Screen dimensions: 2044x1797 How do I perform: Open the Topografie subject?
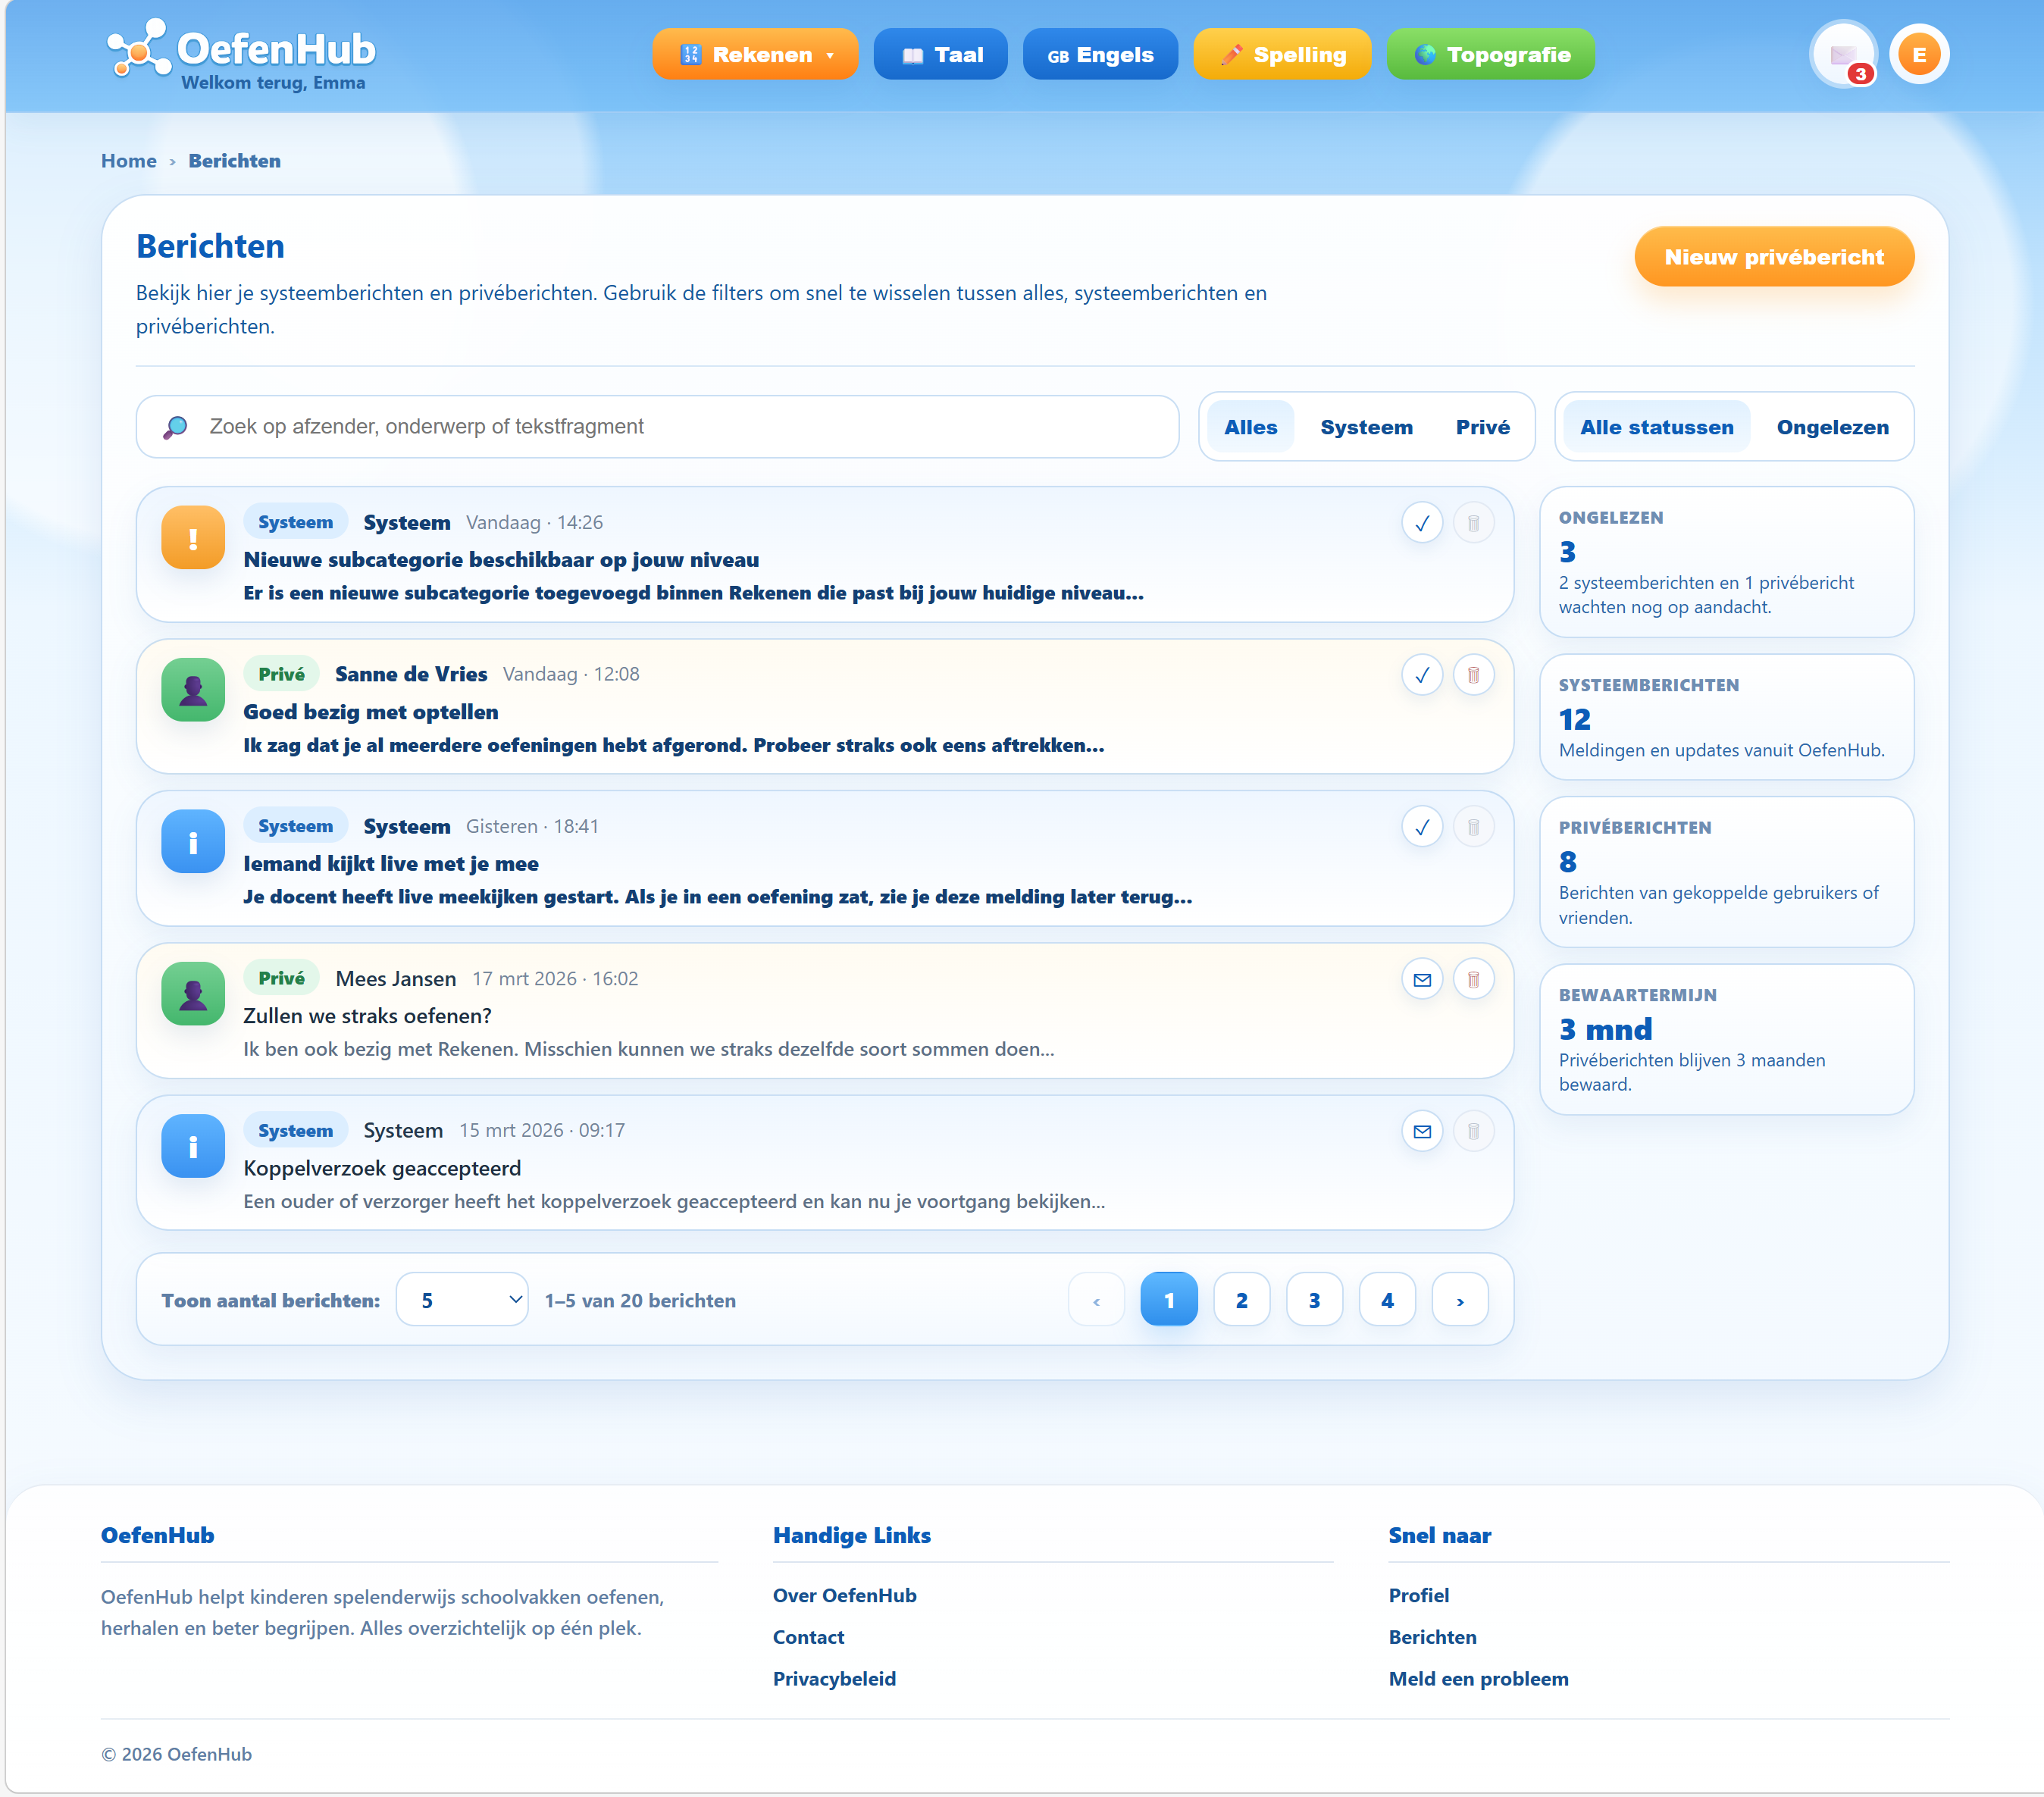tap(1490, 54)
